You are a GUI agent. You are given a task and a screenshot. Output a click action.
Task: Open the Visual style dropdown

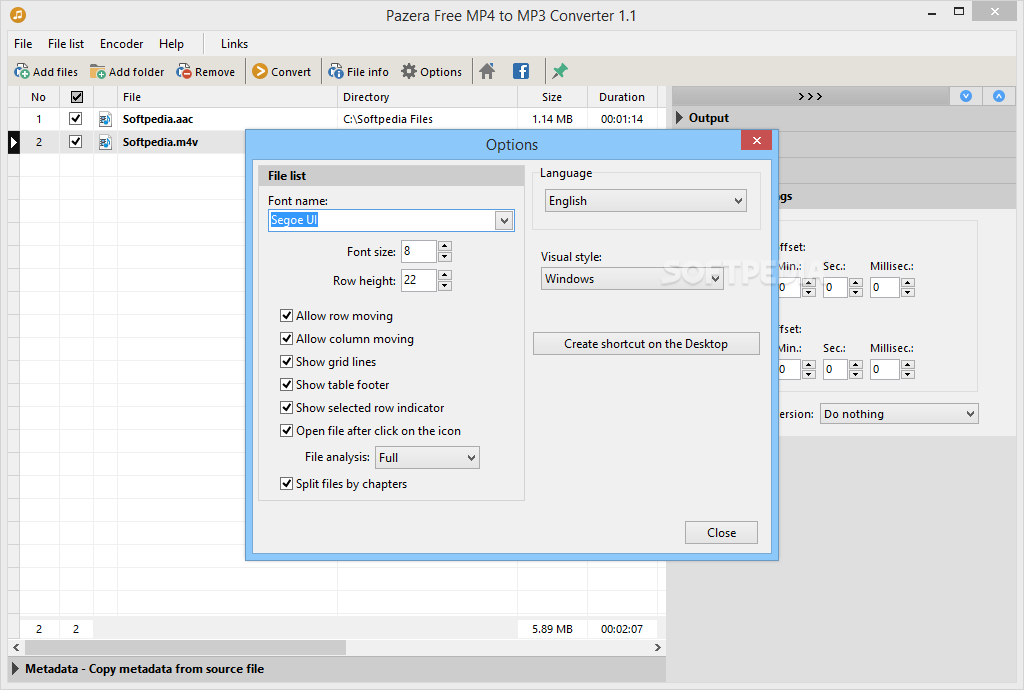click(x=632, y=279)
